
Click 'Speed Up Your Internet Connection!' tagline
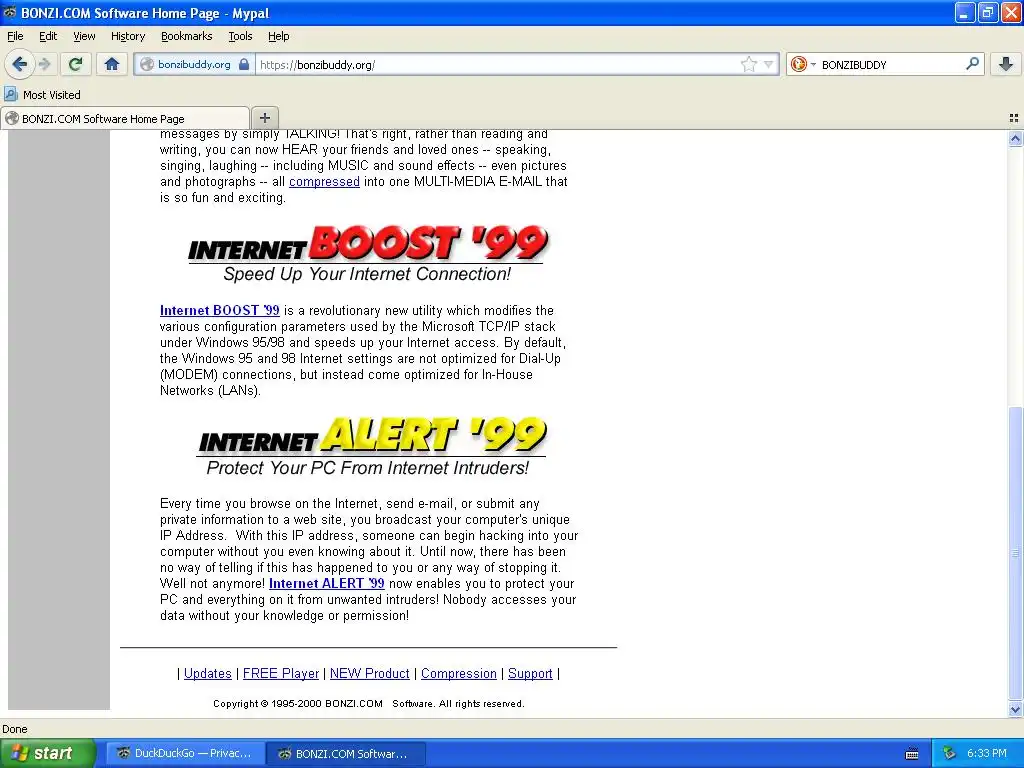pyautogui.click(x=367, y=274)
